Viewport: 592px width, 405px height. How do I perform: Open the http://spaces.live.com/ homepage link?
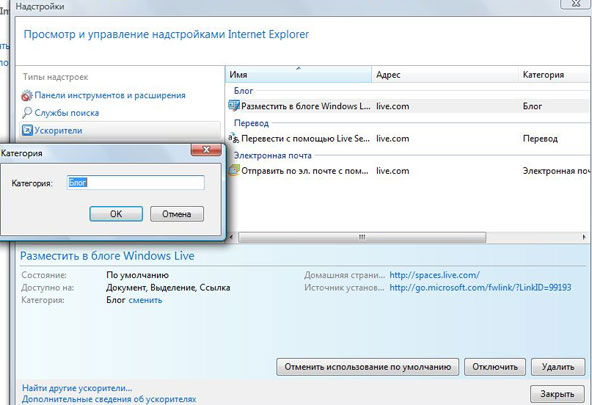[x=435, y=275]
